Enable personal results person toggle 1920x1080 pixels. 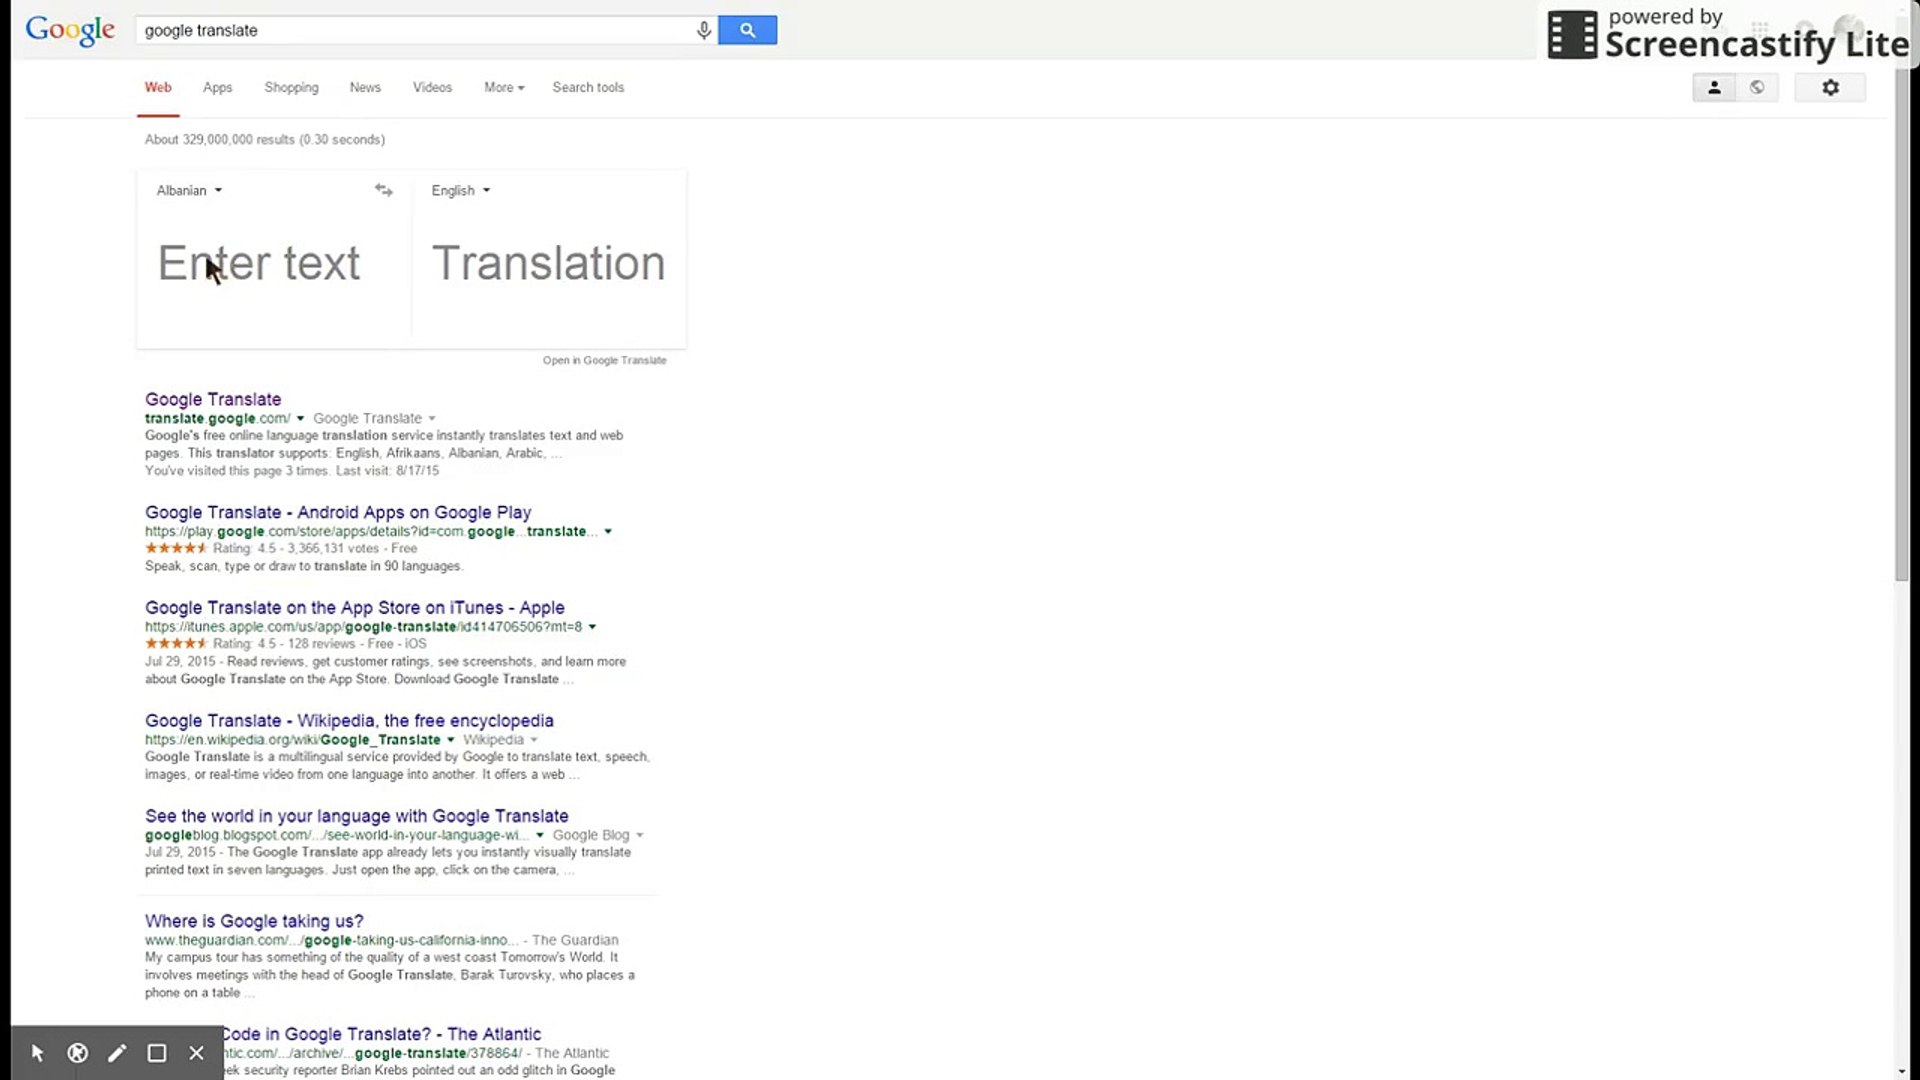tap(1714, 88)
